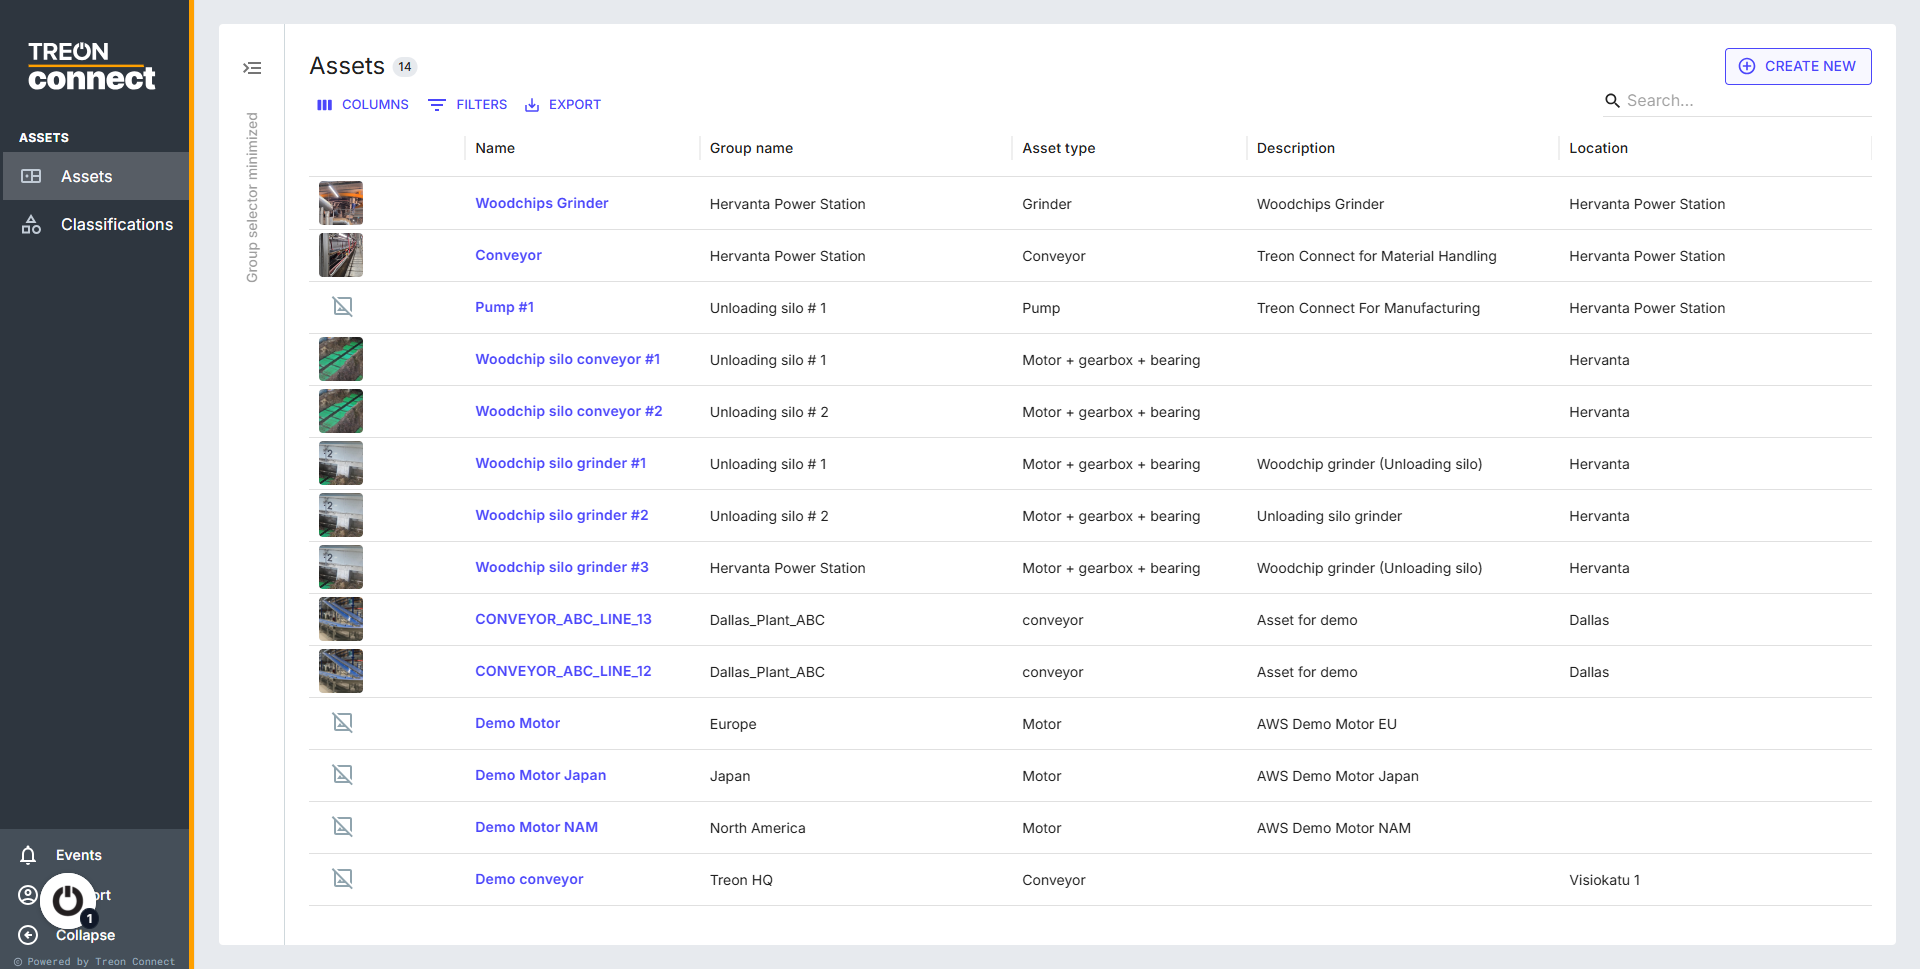Open the Events bell notifications

point(29,855)
